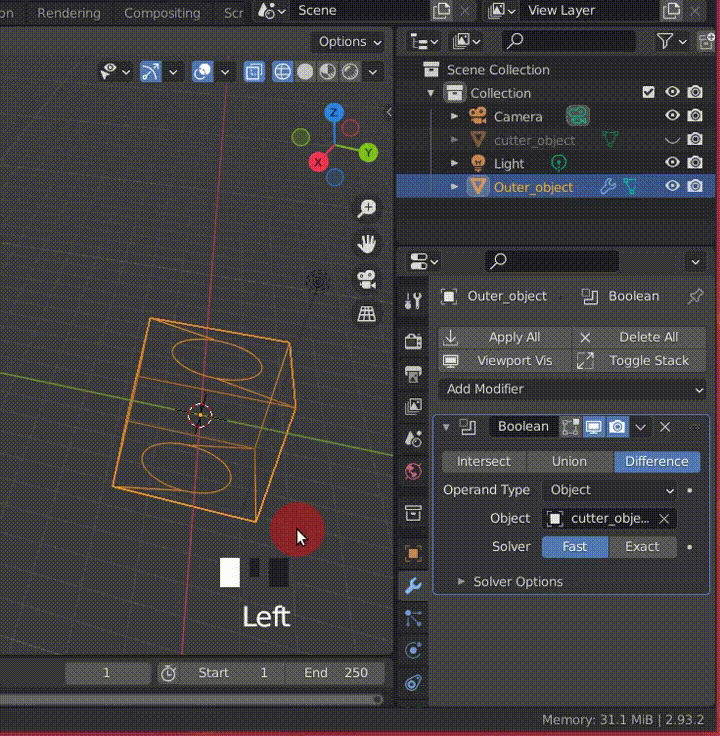
Task: Click wrench modifier icon on Outer_object row
Action: click(608, 187)
